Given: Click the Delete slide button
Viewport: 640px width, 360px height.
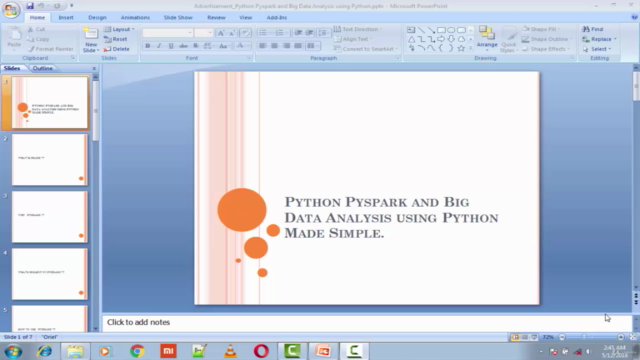Looking at the screenshot, I should (116, 49).
